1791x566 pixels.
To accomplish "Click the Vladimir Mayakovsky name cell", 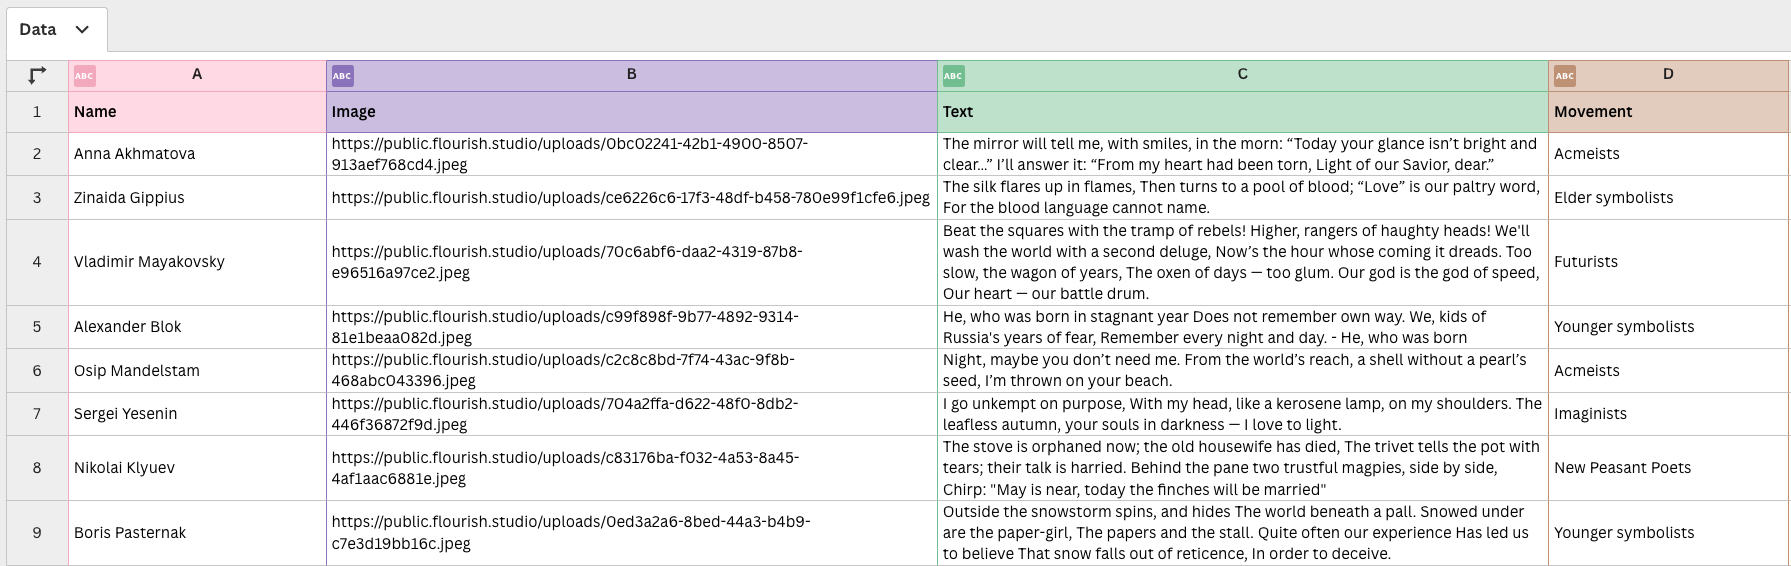I will tap(197, 262).
